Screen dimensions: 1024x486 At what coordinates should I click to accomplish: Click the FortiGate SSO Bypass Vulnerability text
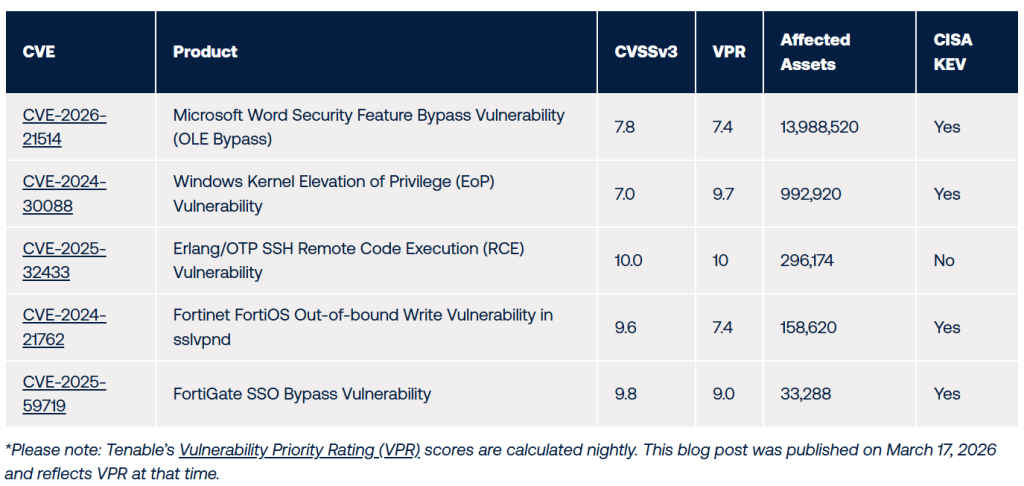click(x=302, y=394)
